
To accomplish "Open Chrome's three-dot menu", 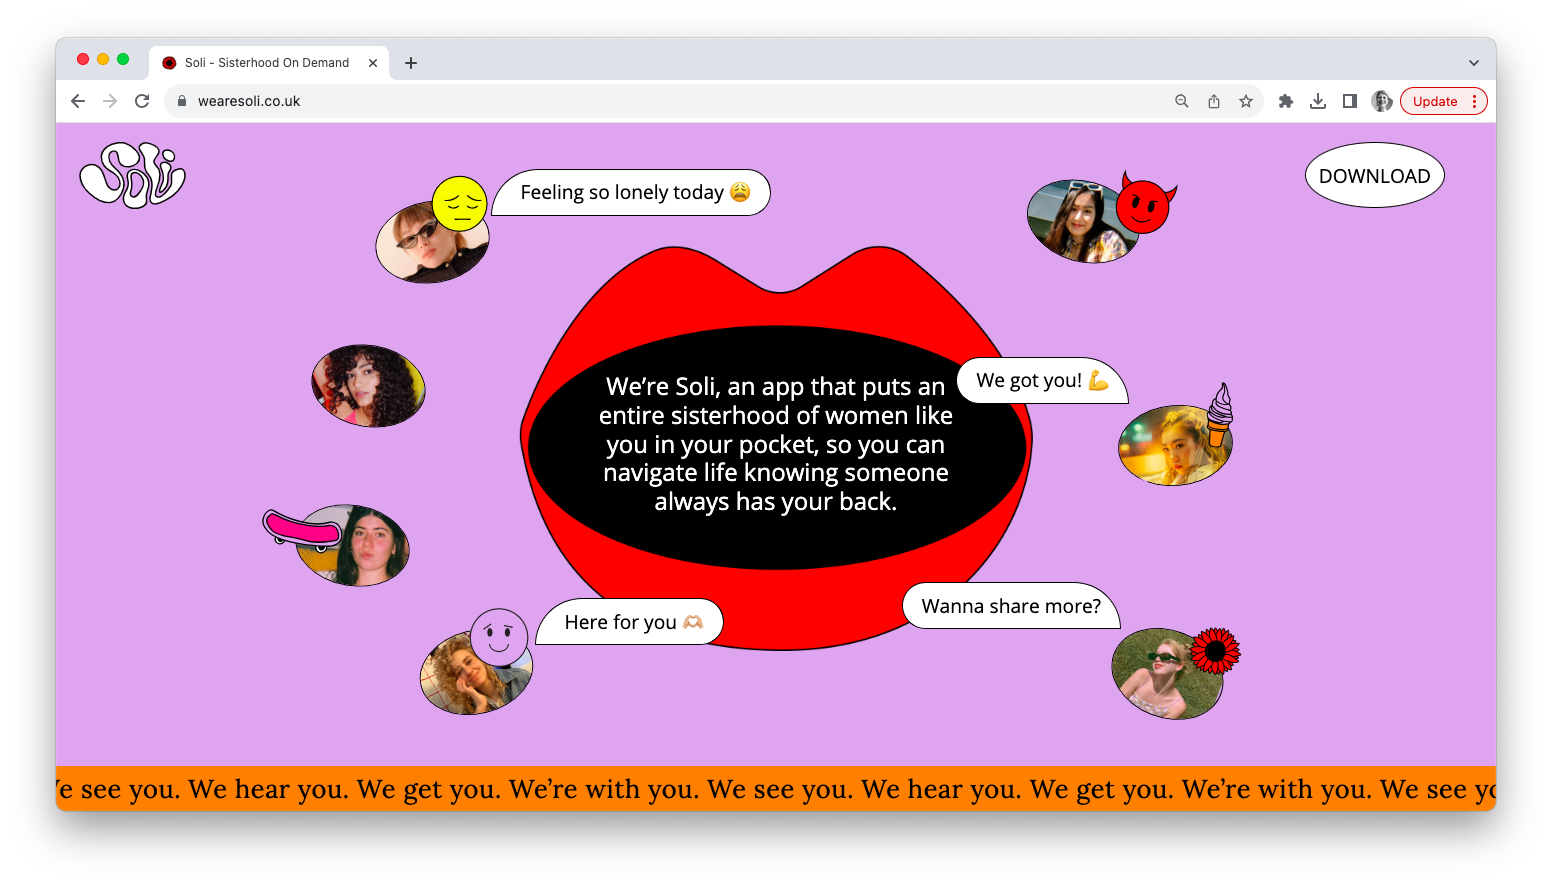I will pyautogui.click(x=1475, y=101).
